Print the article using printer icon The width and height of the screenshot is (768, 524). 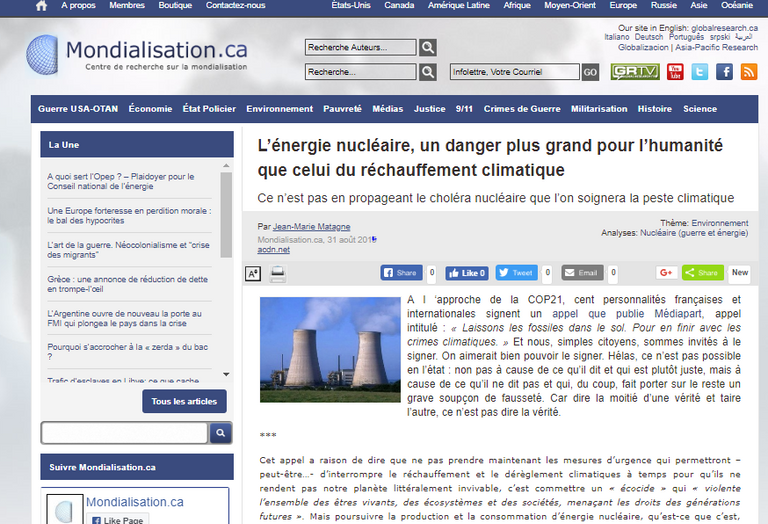(278, 273)
